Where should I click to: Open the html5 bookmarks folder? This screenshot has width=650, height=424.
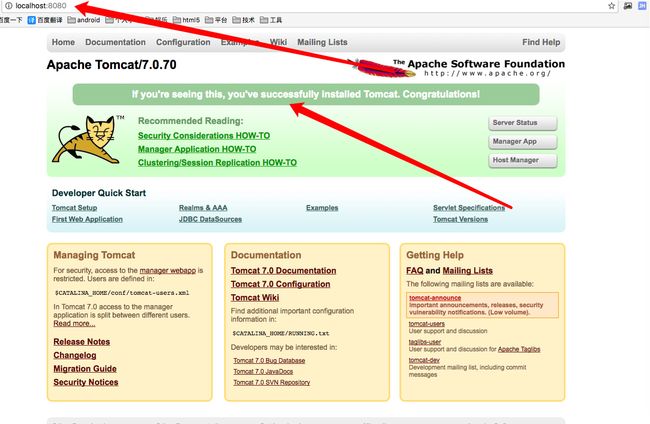(x=186, y=20)
